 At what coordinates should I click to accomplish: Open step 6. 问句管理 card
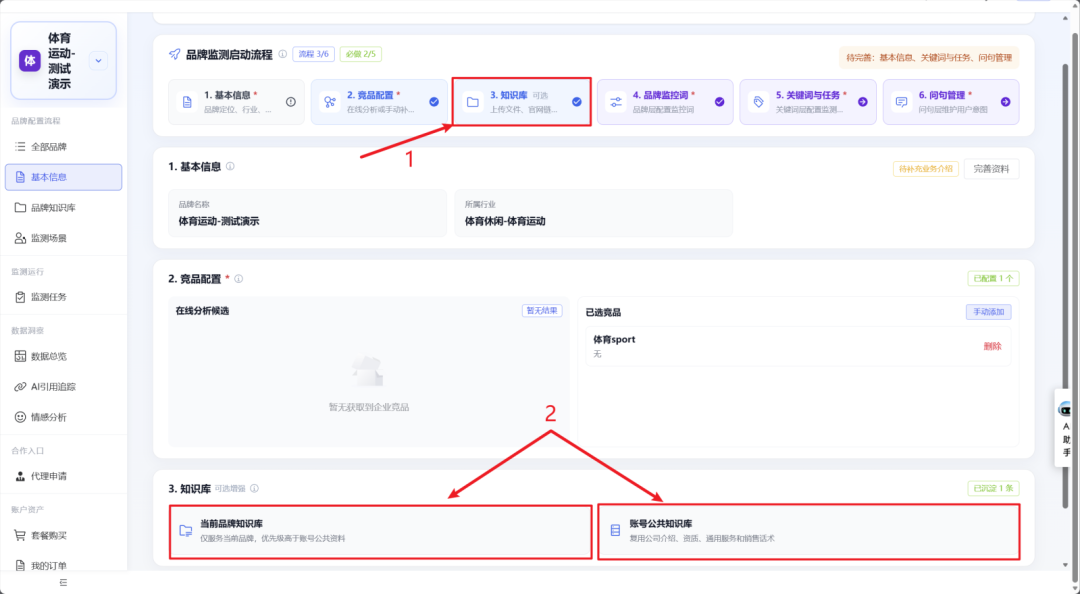(x=951, y=101)
